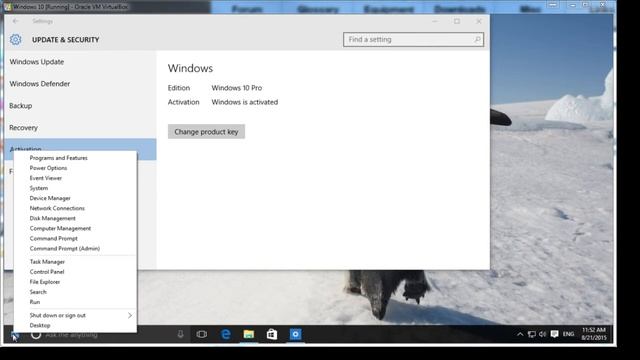
Task: Click the back arrow in Settings window
Action: tap(16, 21)
